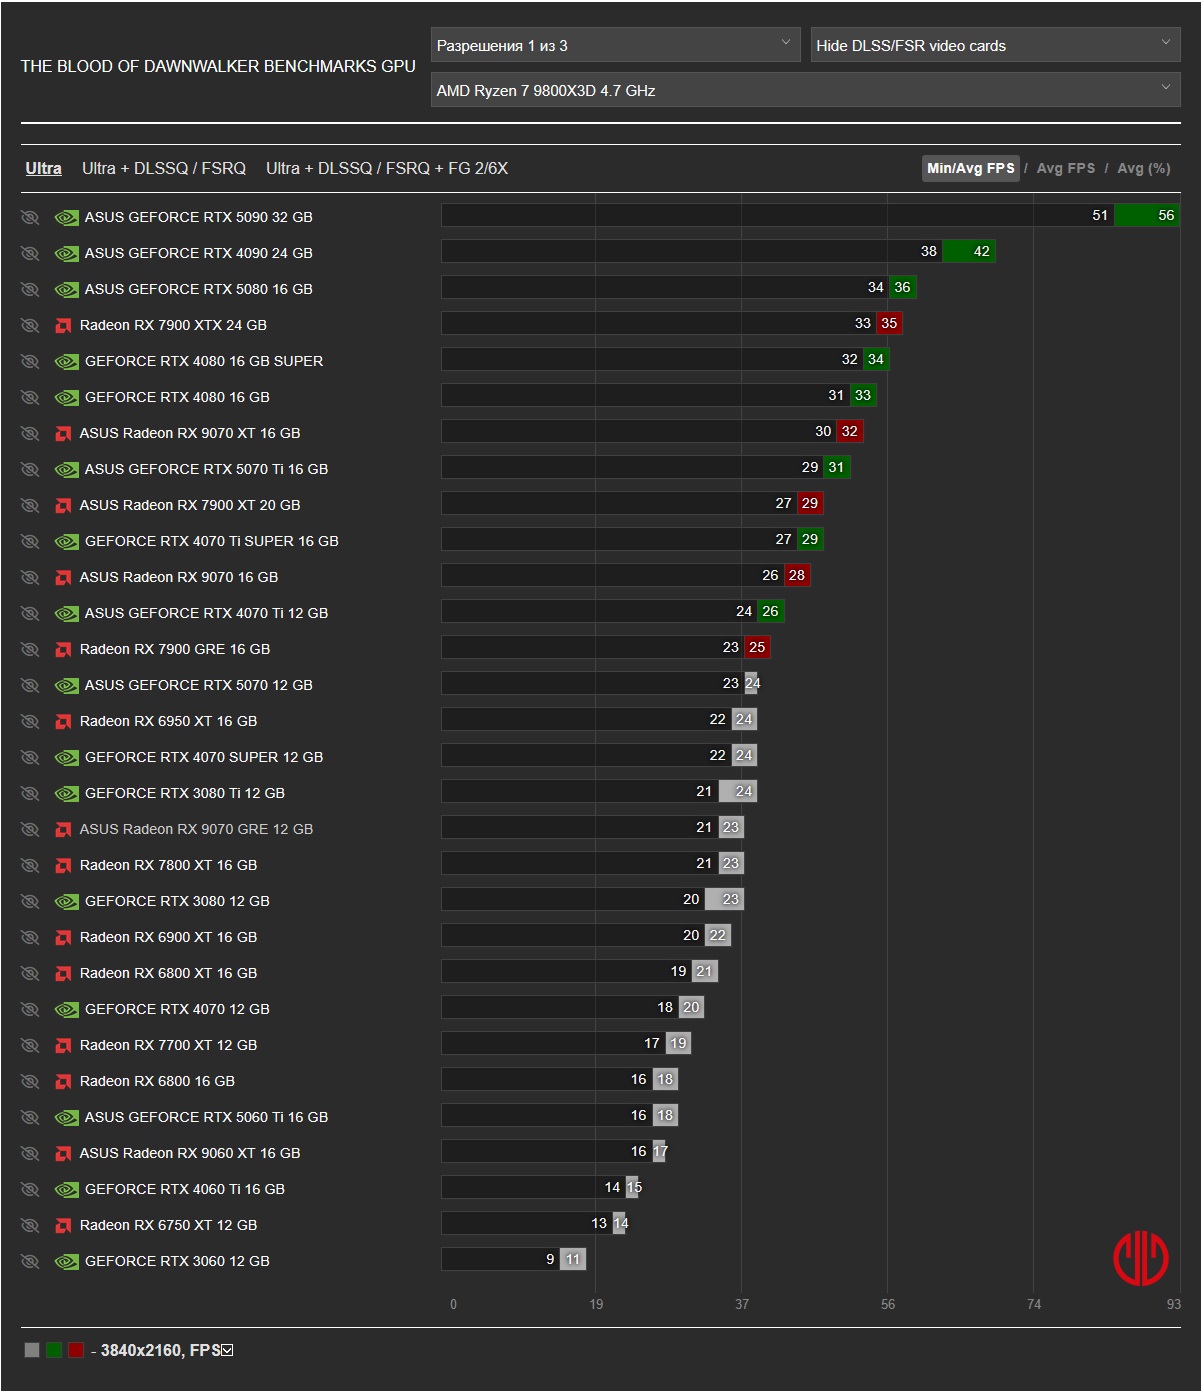Click AMD logo beside Radeon RX 7800 XT

click(63, 865)
